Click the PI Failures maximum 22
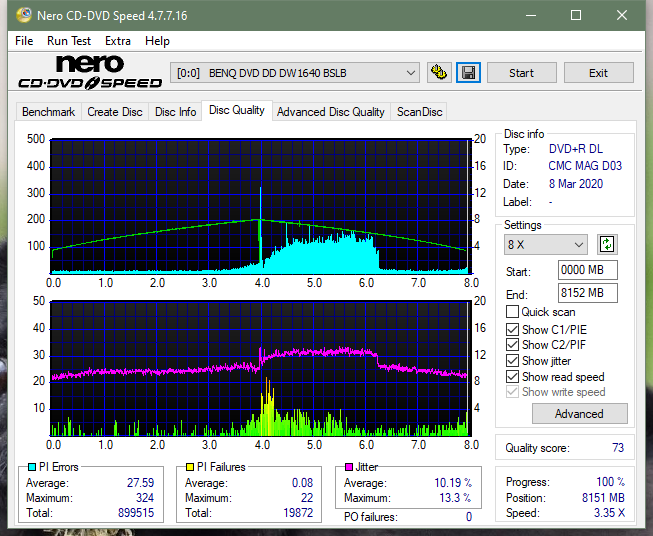This screenshot has height=536, width=653. coord(307,498)
